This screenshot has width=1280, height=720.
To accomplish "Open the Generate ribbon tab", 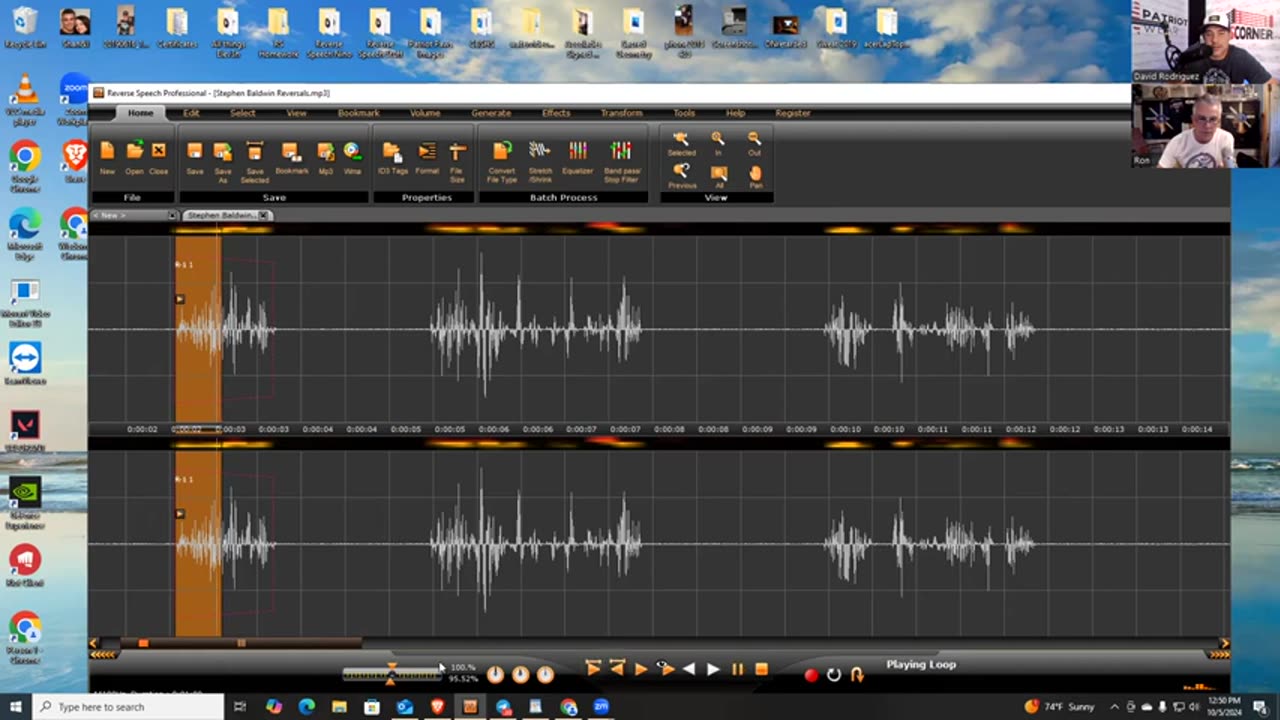I will point(491,113).
